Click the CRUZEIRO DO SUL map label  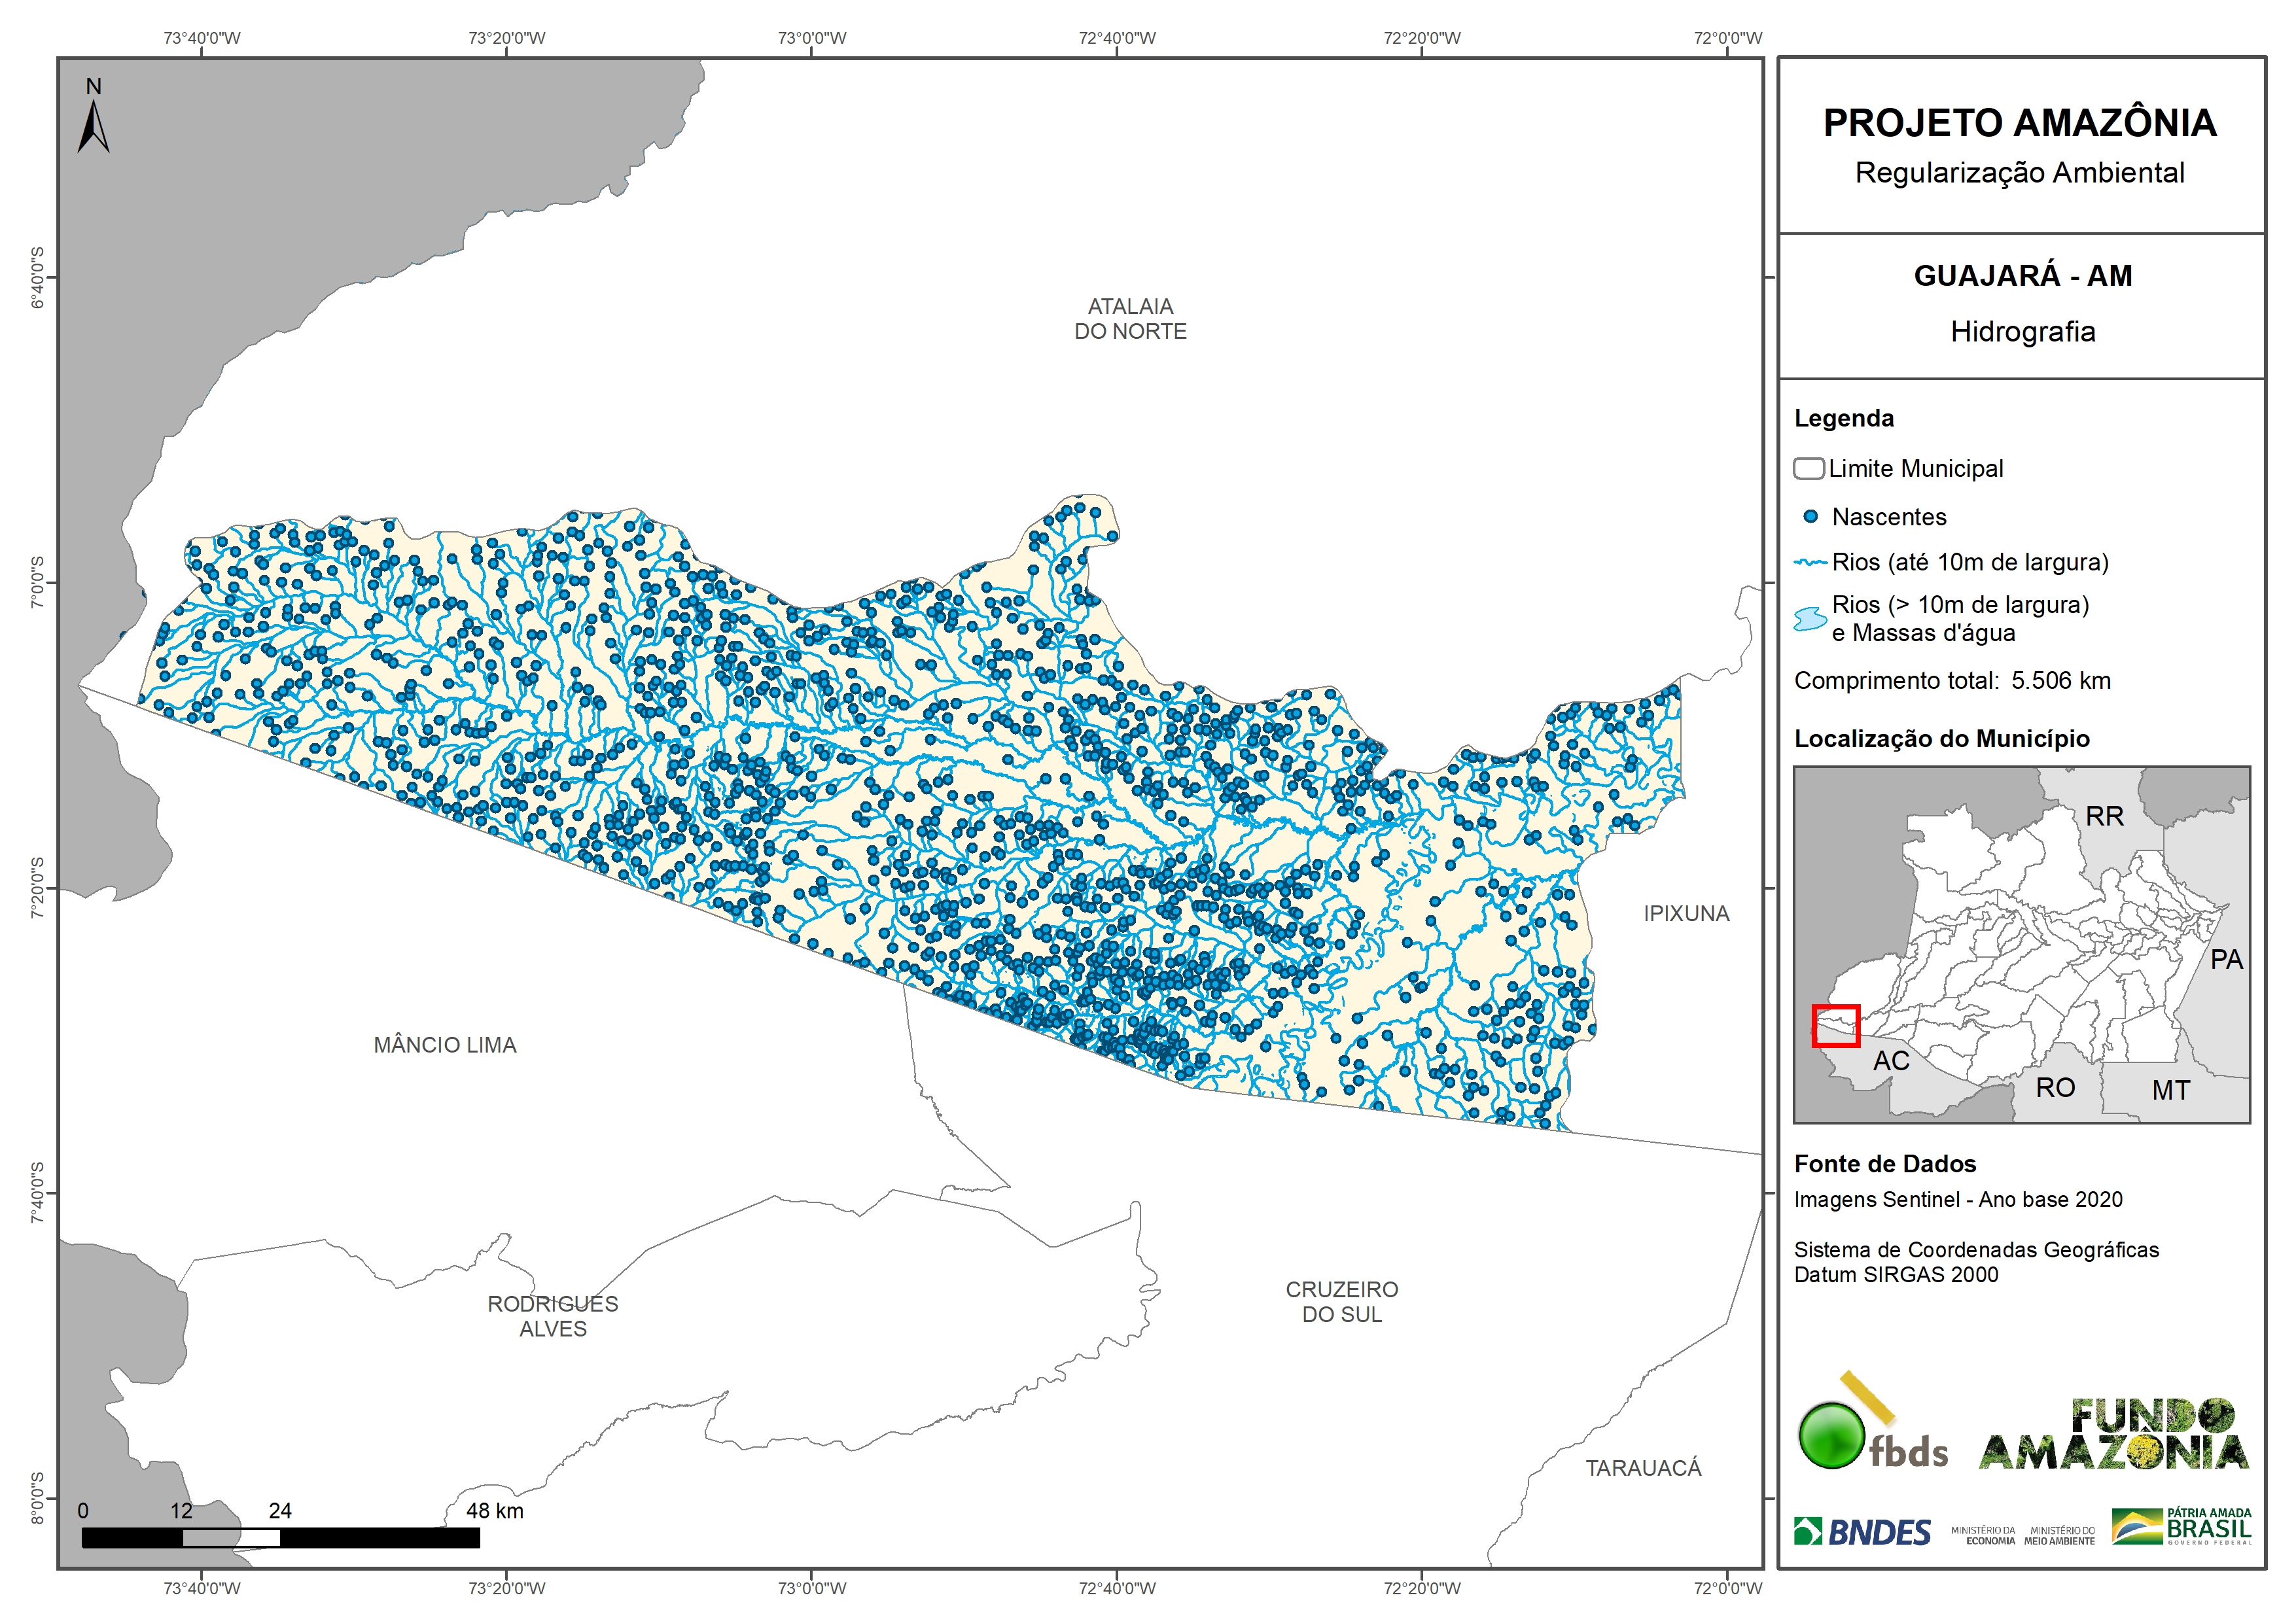[x=1341, y=1302]
